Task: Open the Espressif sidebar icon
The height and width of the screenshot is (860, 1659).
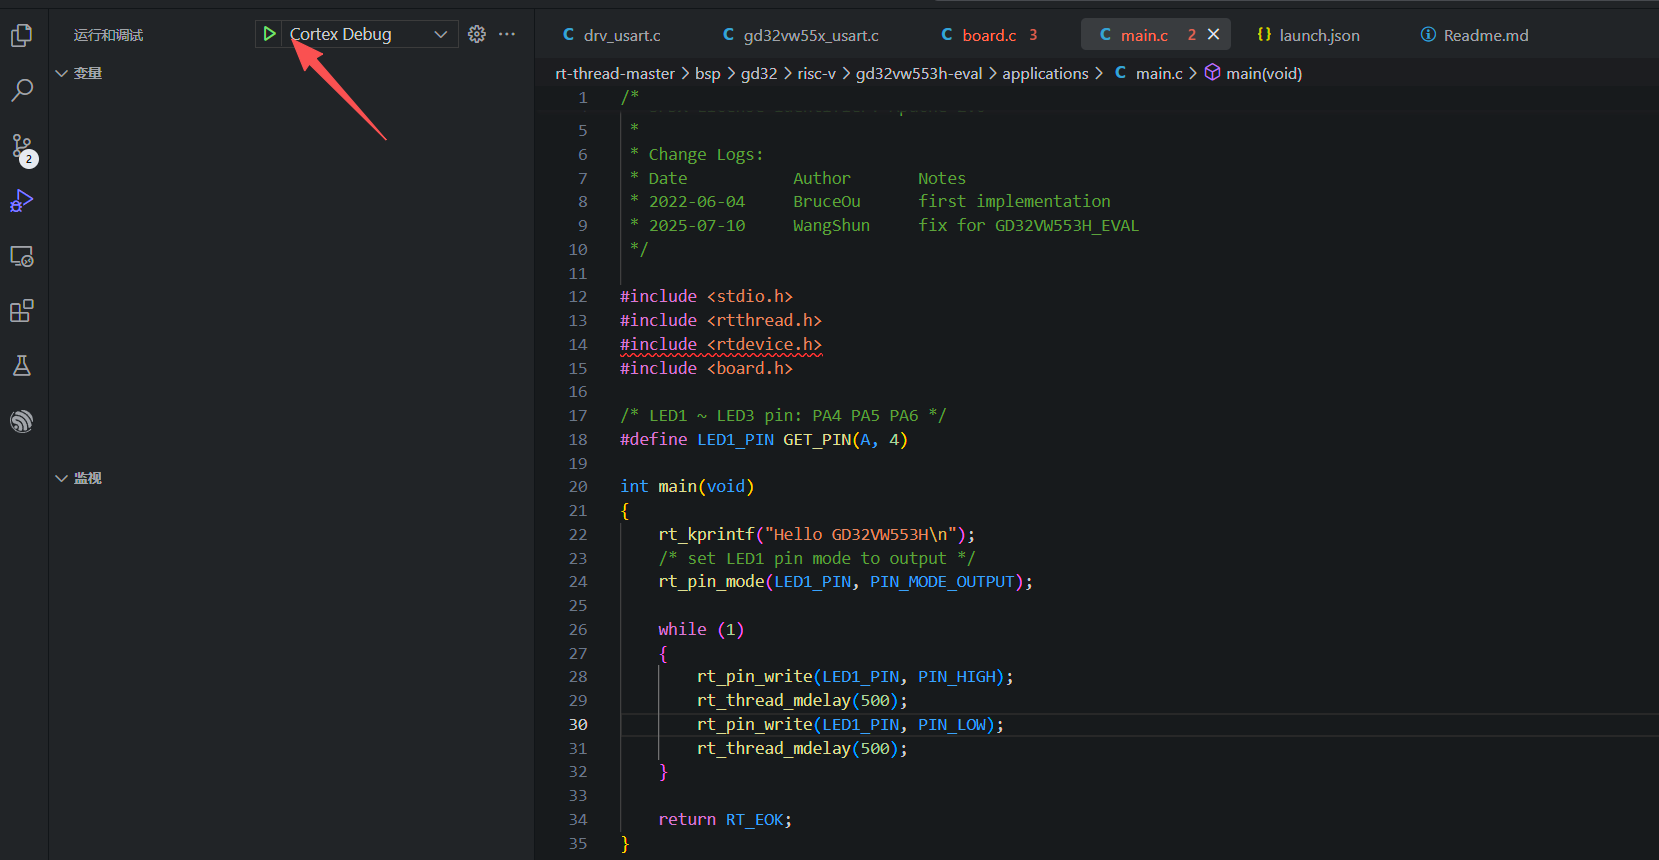Action: pos(22,421)
